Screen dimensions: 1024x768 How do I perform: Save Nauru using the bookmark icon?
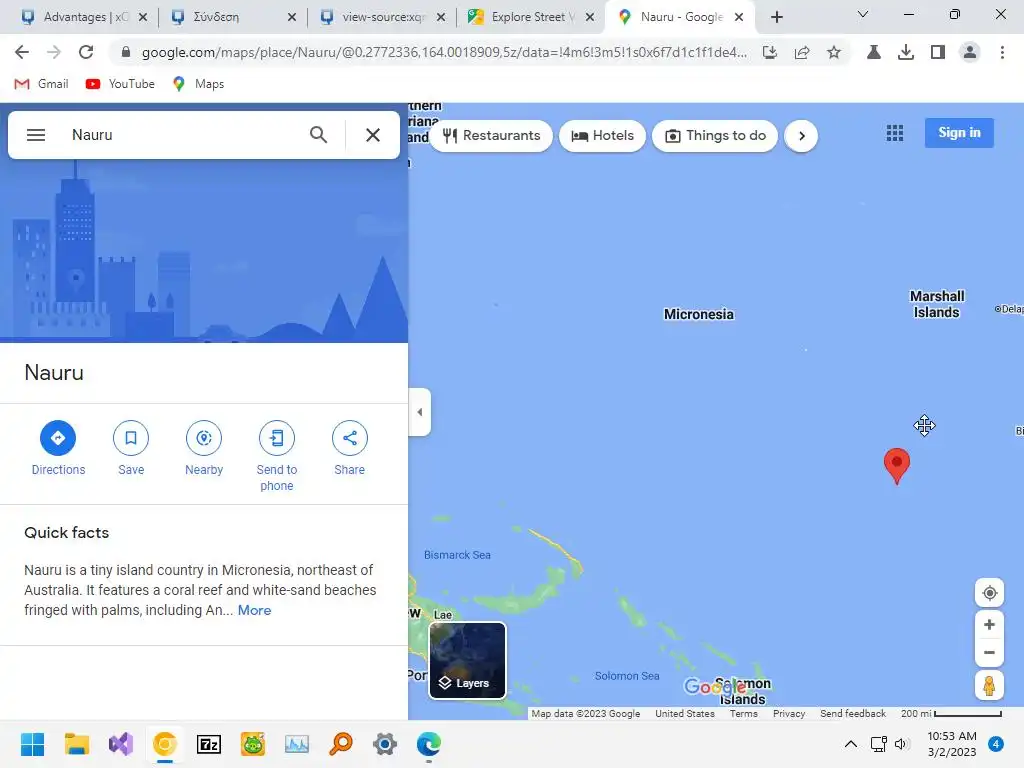click(x=131, y=438)
